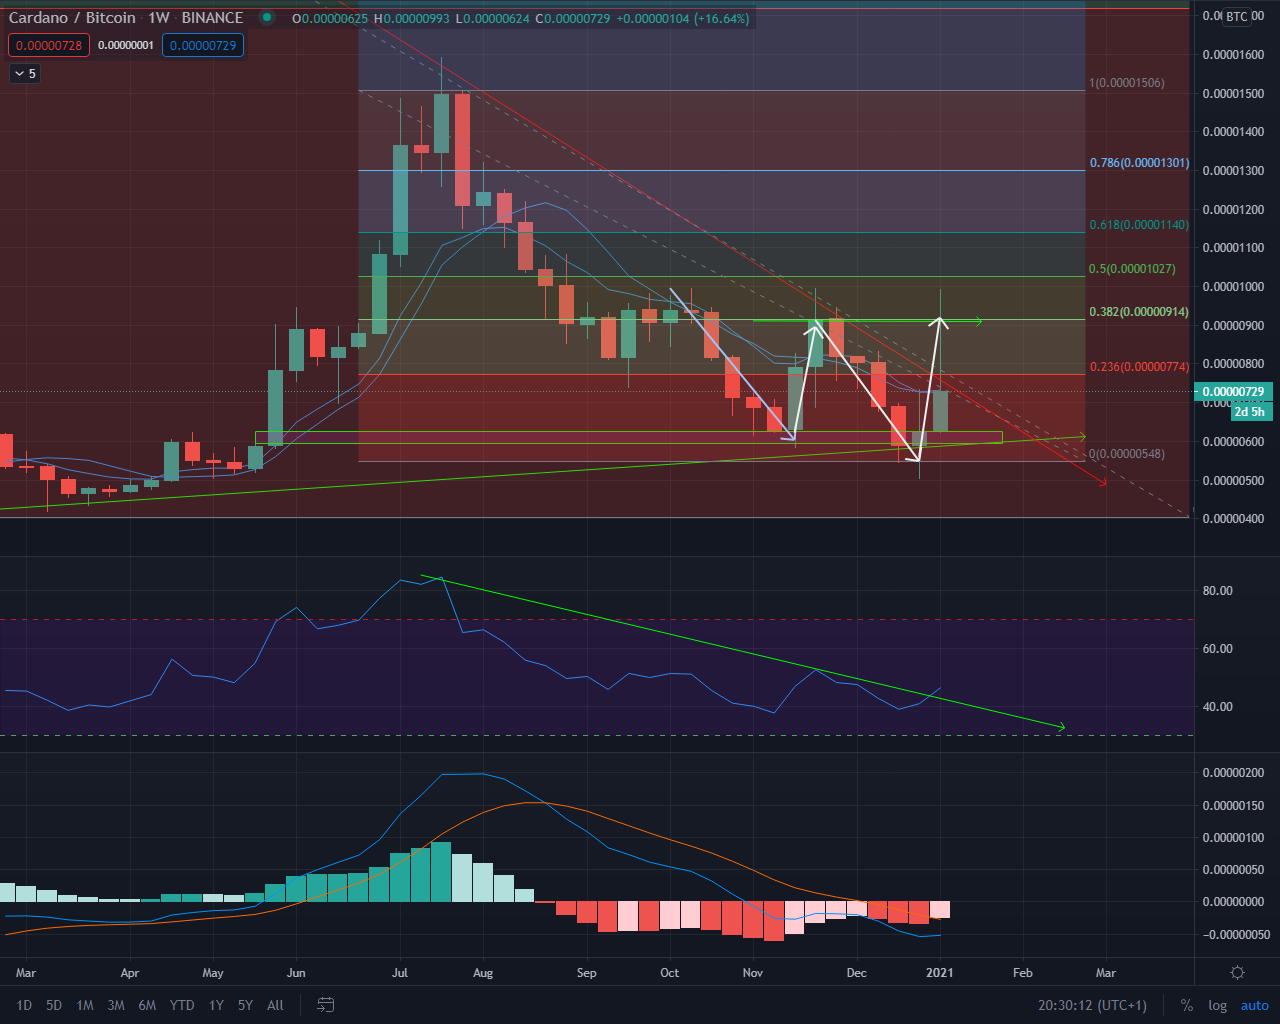The width and height of the screenshot is (1280, 1024).
Task: Open the timezone menu at 20:30:12 (UTC+1)
Action: tap(1092, 1005)
